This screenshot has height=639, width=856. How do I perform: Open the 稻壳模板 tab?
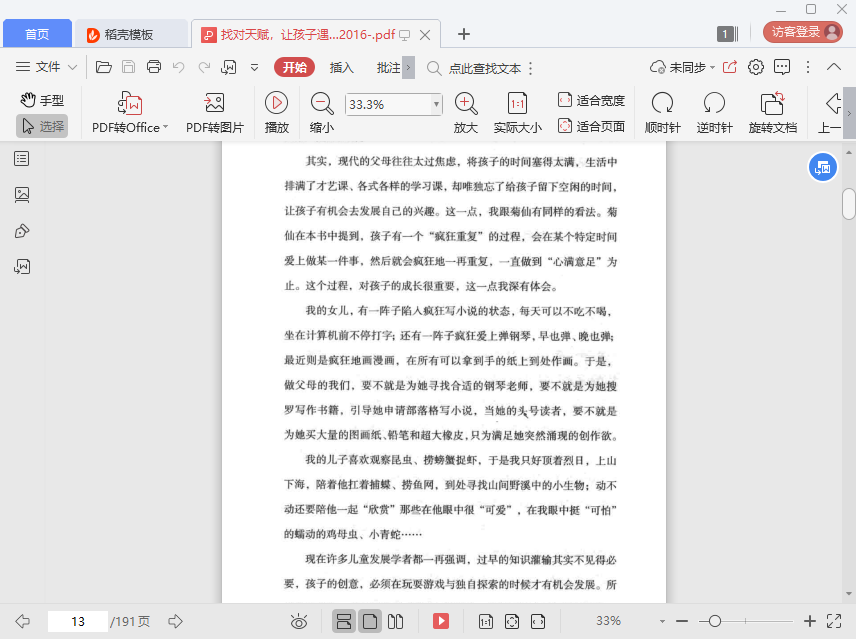129,34
